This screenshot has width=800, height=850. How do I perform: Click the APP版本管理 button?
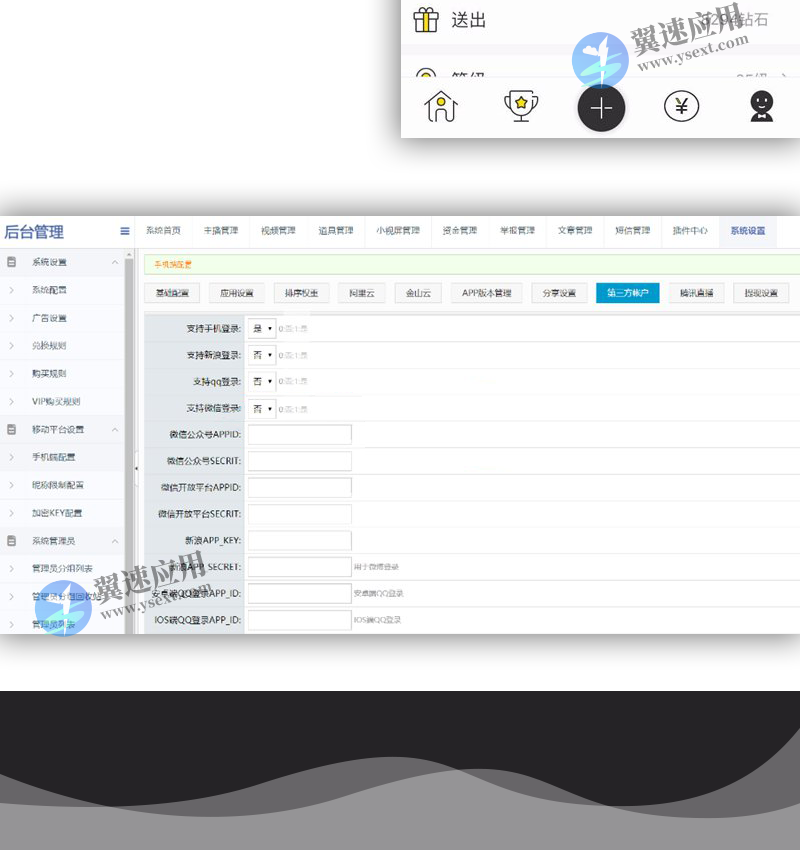click(x=486, y=294)
